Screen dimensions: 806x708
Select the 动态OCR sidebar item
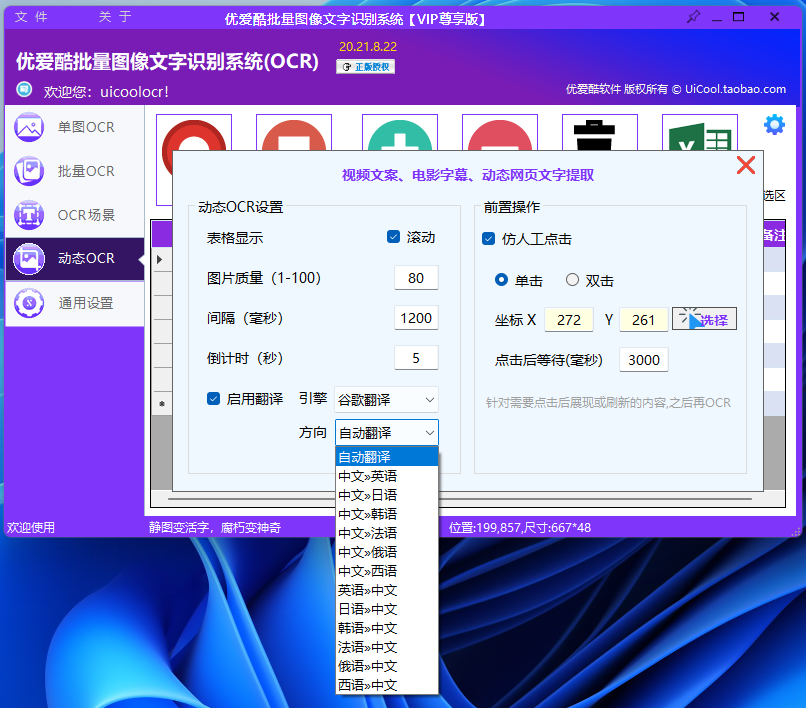point(75,259)
